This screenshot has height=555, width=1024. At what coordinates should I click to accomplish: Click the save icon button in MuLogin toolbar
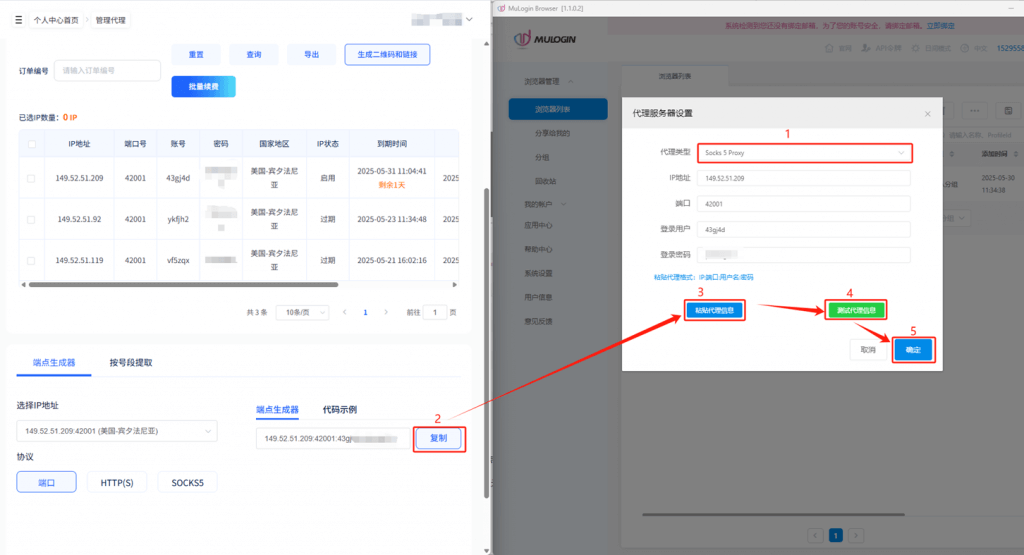[1008, 110]
